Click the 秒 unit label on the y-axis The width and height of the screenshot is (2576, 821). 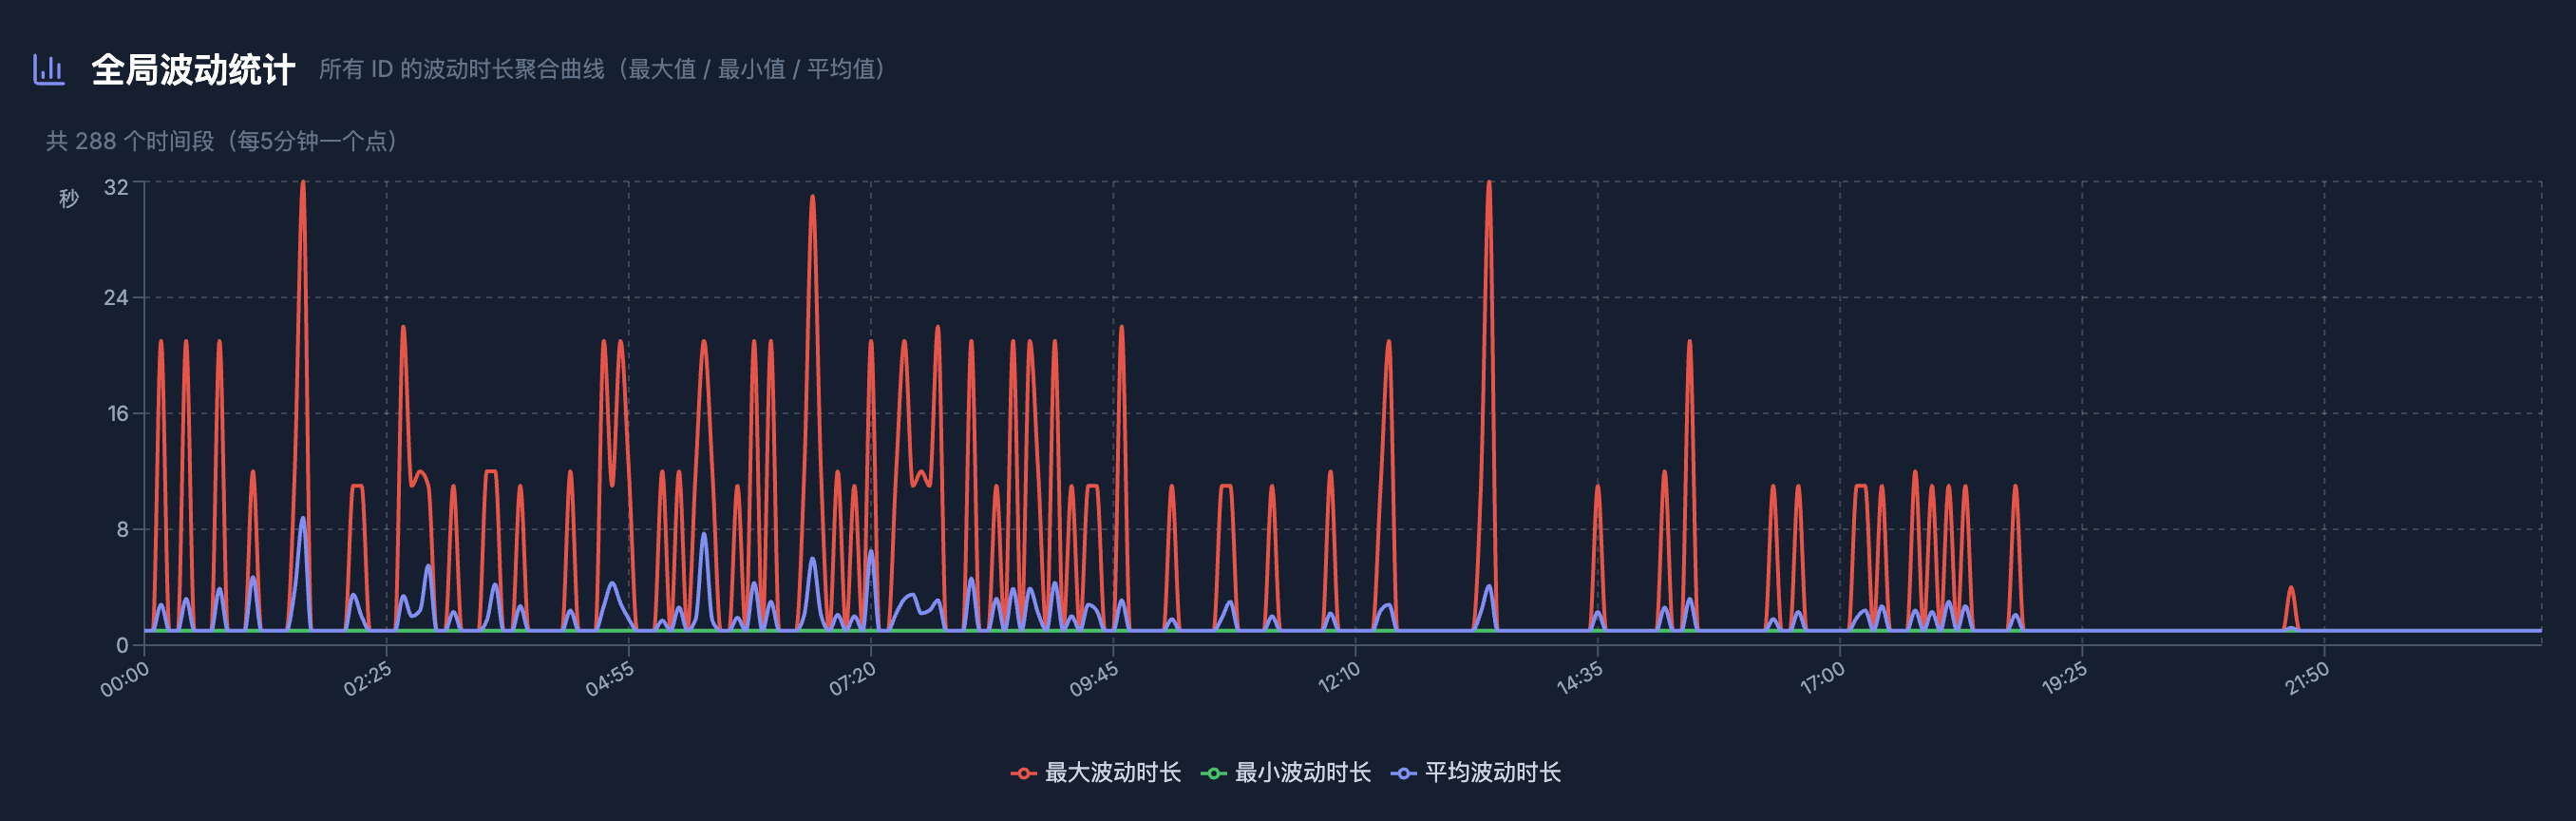pos(68,198)
